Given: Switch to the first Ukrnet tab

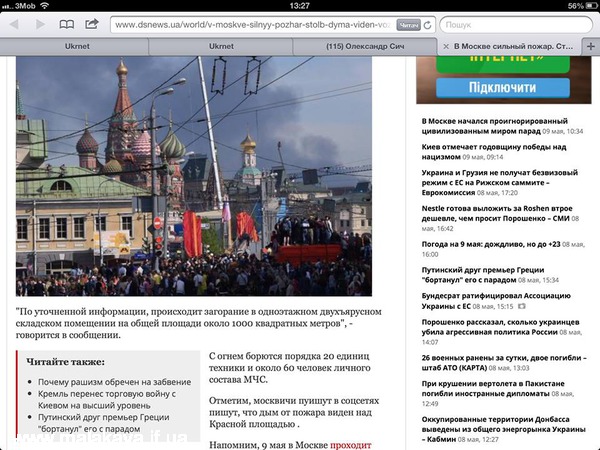Looking at the screenshot, I should pyautogui.click(x=77, y=46).
